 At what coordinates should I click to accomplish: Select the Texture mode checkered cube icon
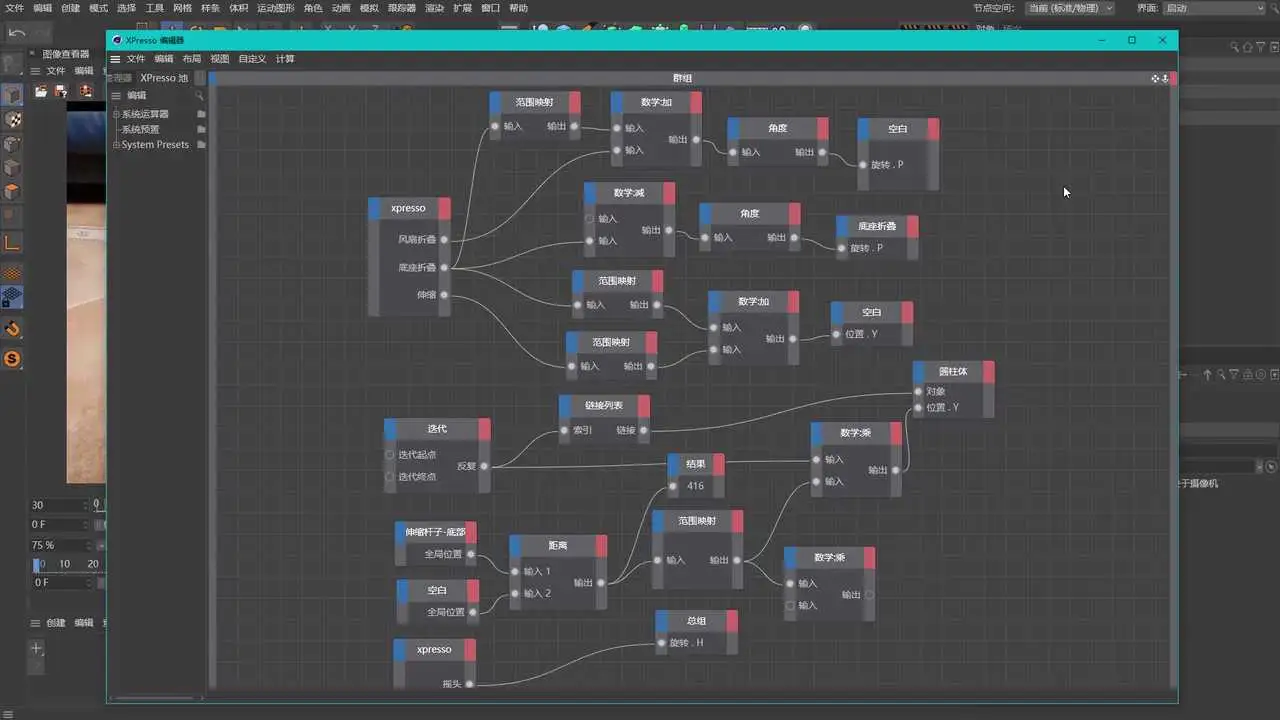point(13,119)
